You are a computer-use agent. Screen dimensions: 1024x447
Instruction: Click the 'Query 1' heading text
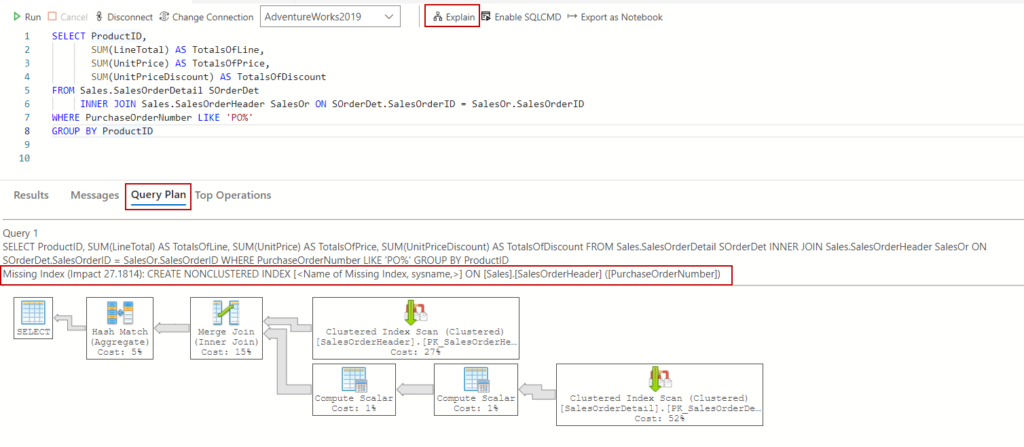[20, 233]
